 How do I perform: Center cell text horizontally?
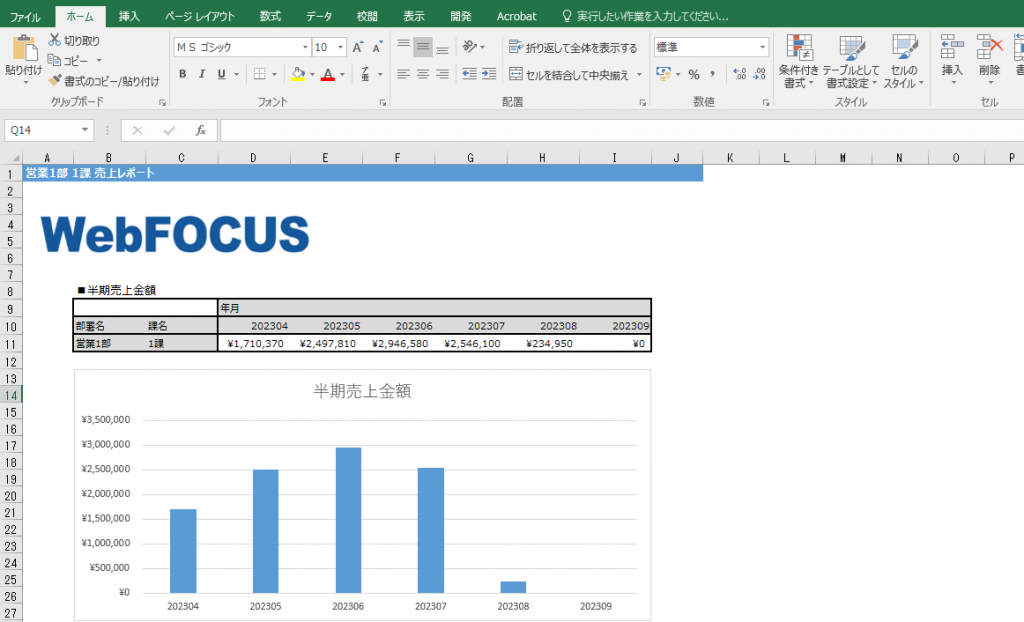(x=423, y=74)
